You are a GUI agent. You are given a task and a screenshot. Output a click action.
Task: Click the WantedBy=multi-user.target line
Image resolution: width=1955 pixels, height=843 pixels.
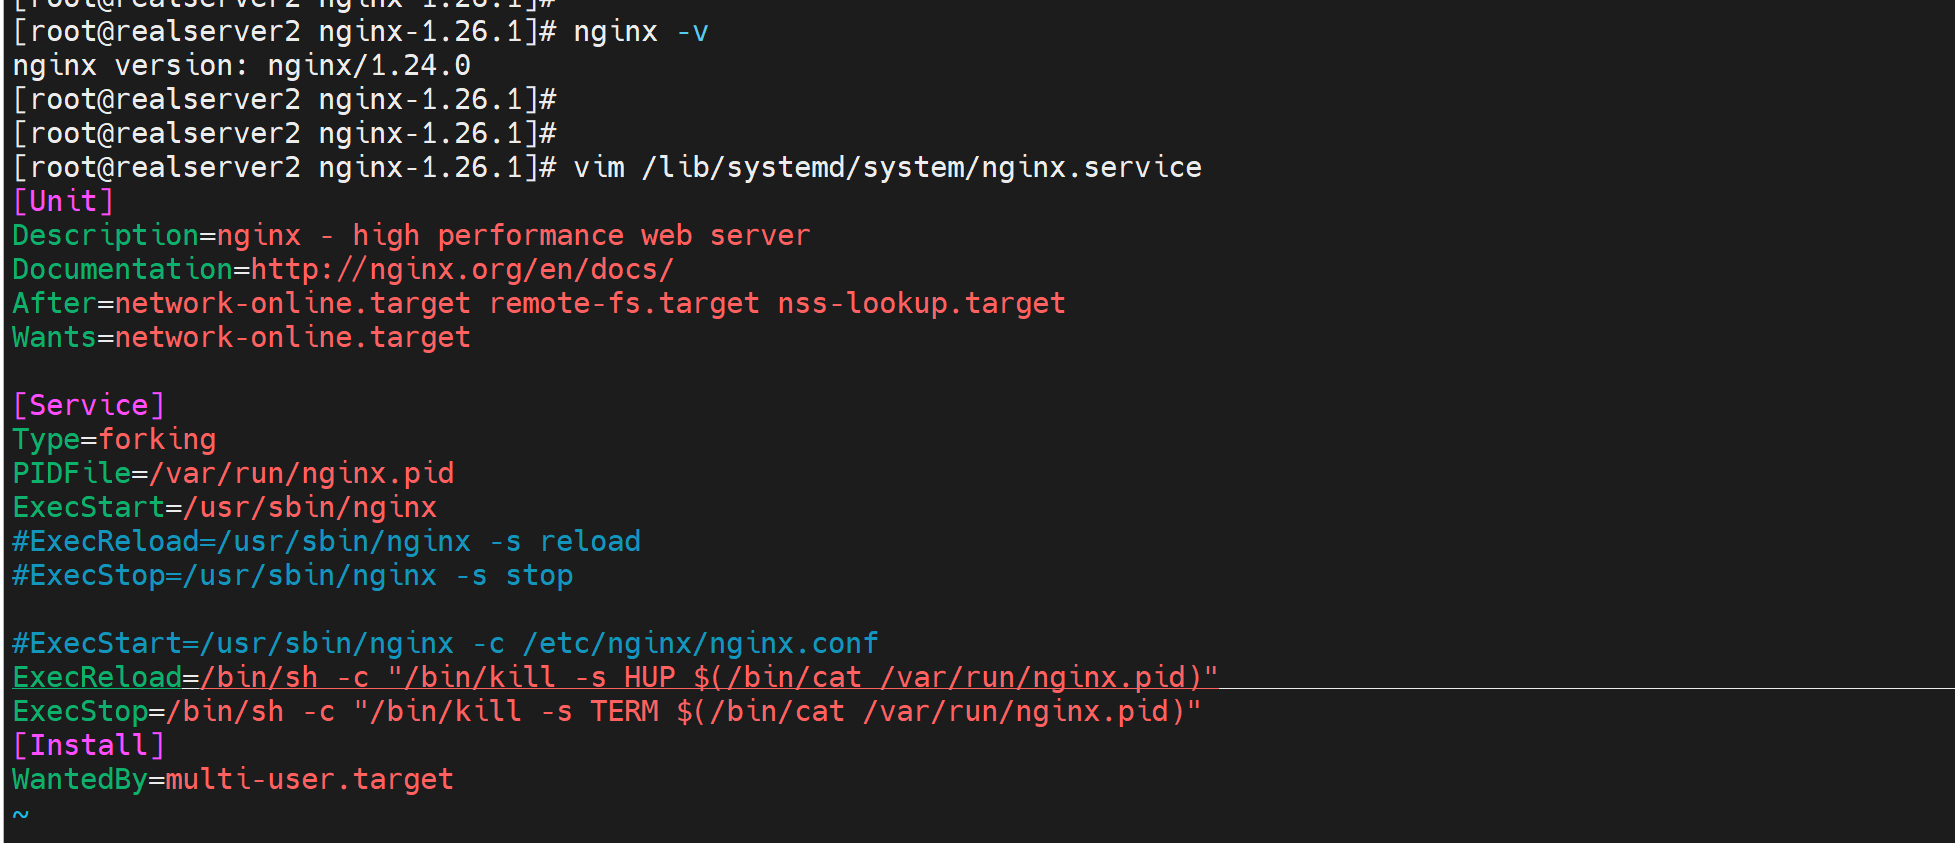(233, 779)
